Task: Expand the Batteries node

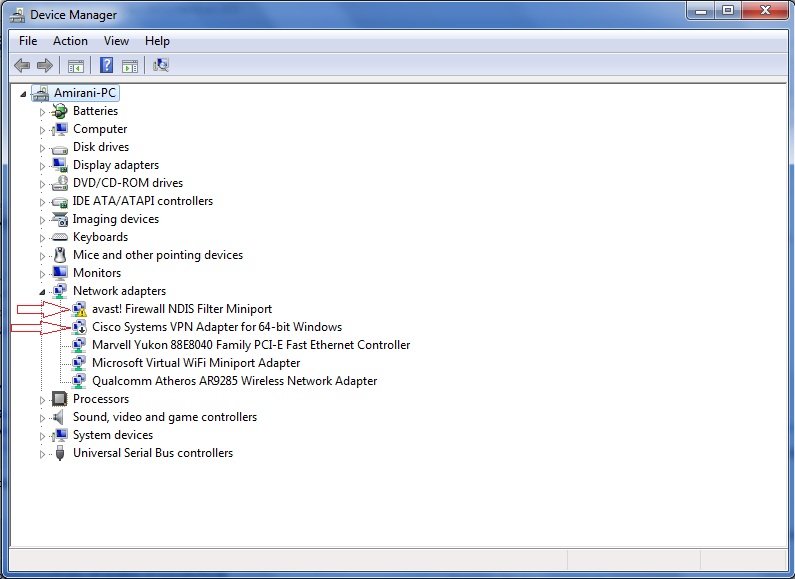Action: tap(42, 112)
